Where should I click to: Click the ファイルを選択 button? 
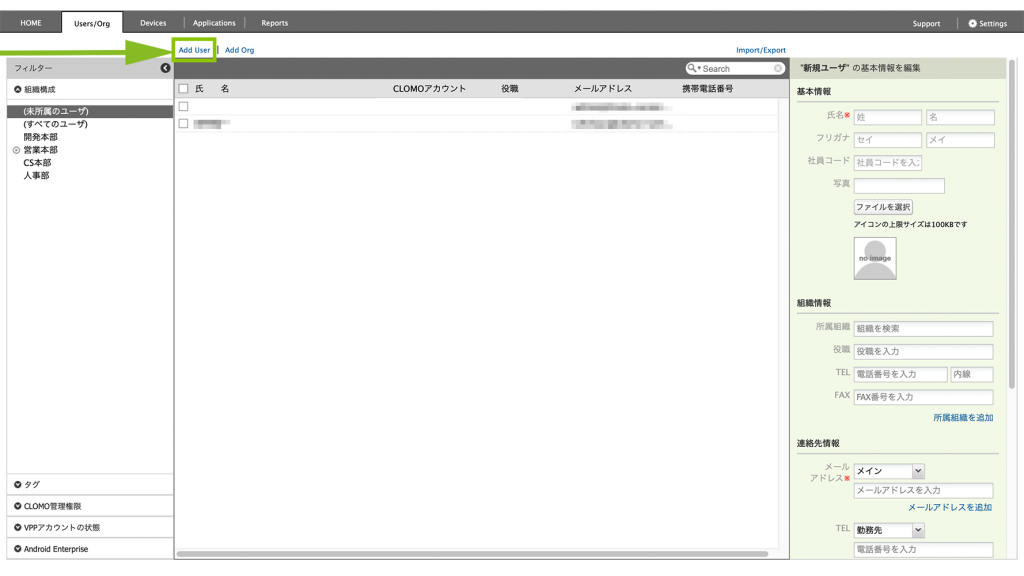click(883, 207)
